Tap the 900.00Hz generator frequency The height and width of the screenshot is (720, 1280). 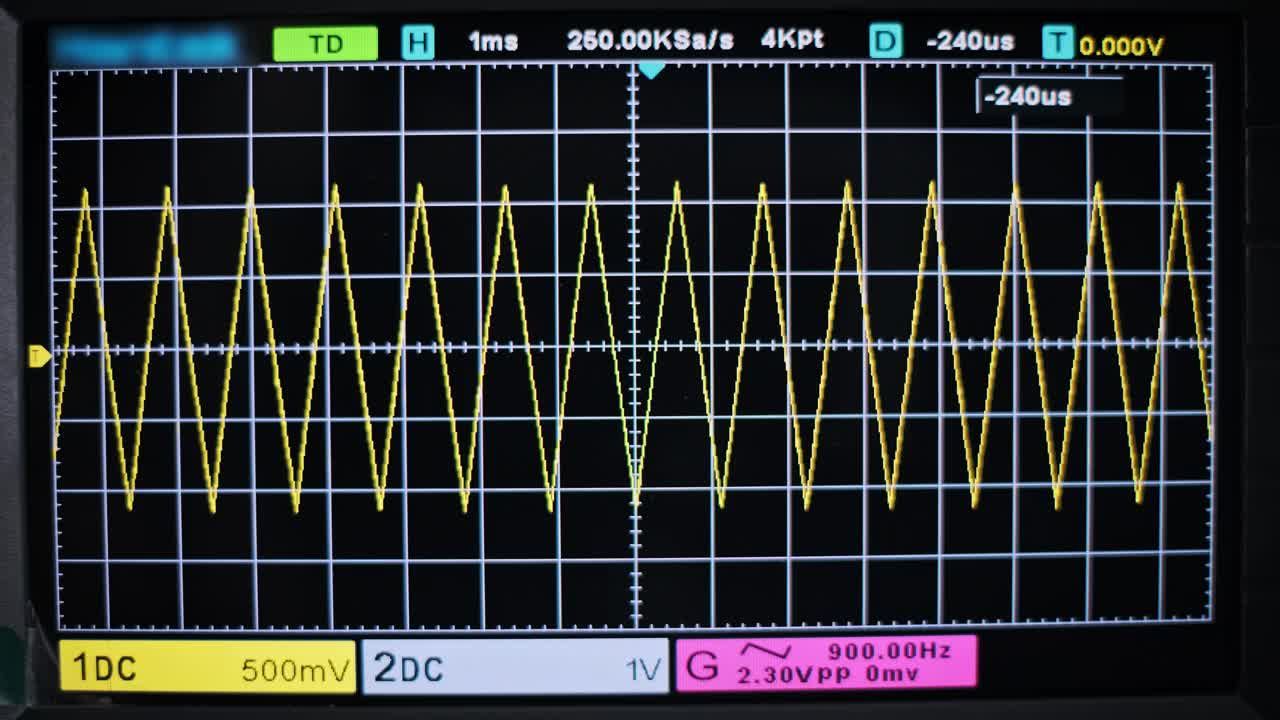(889, 651)
